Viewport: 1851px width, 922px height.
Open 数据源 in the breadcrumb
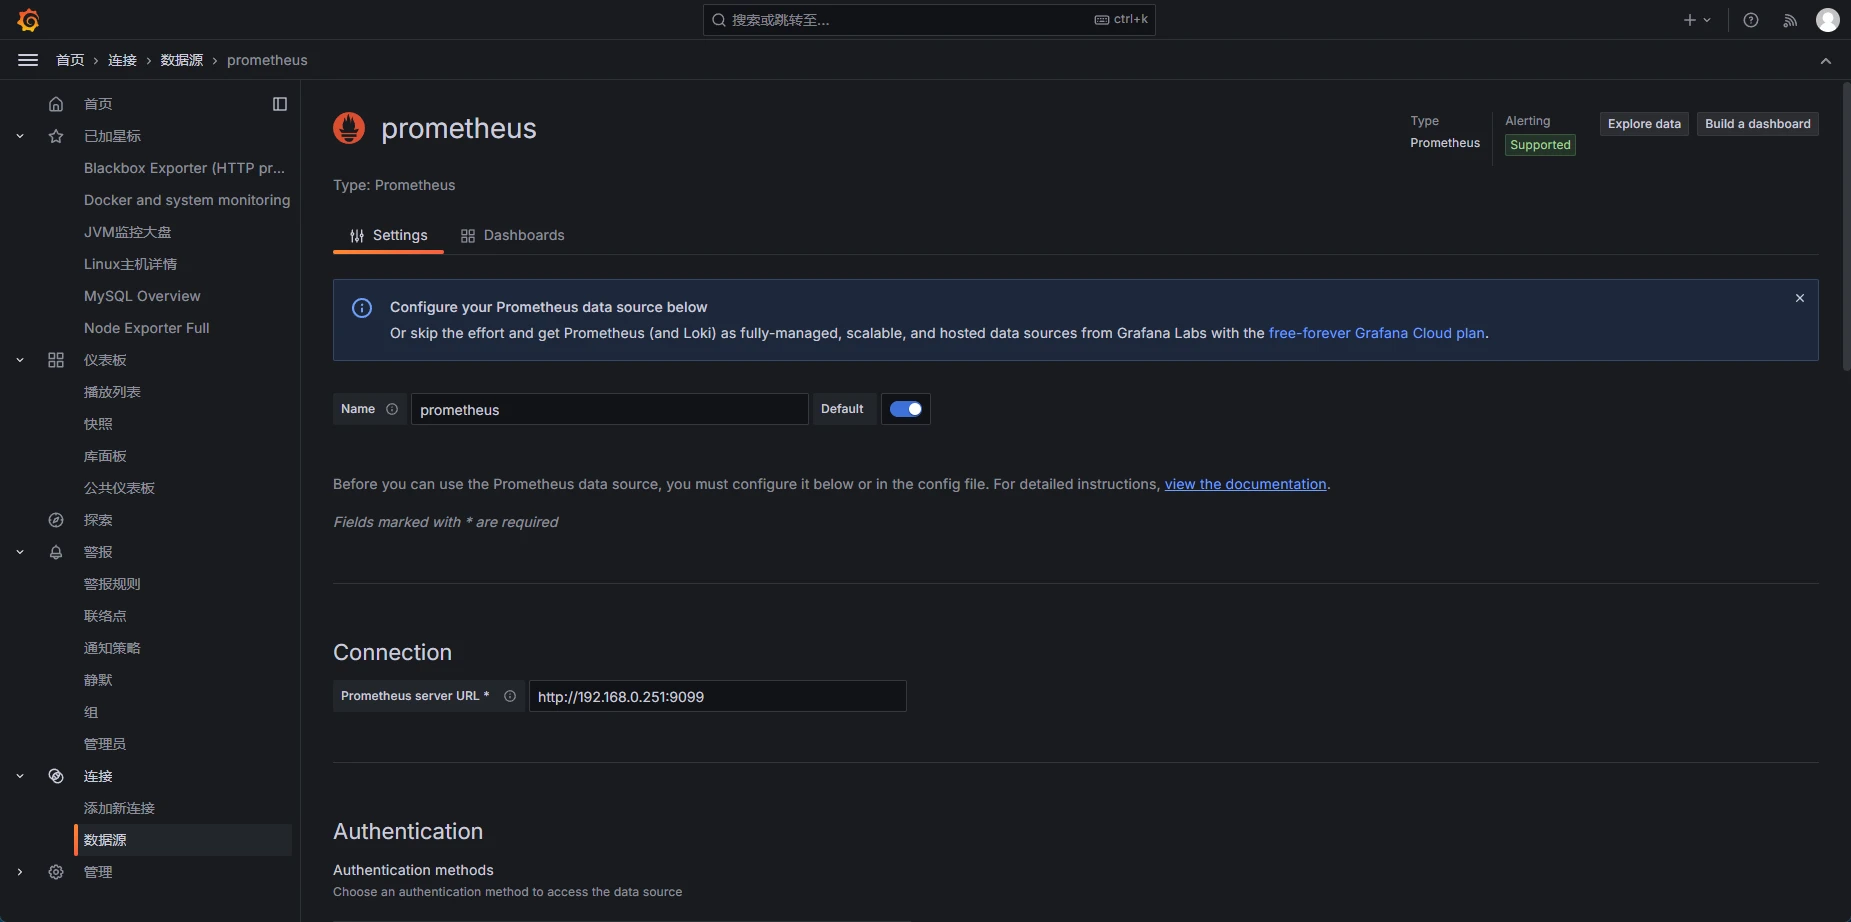coord(182,60)
